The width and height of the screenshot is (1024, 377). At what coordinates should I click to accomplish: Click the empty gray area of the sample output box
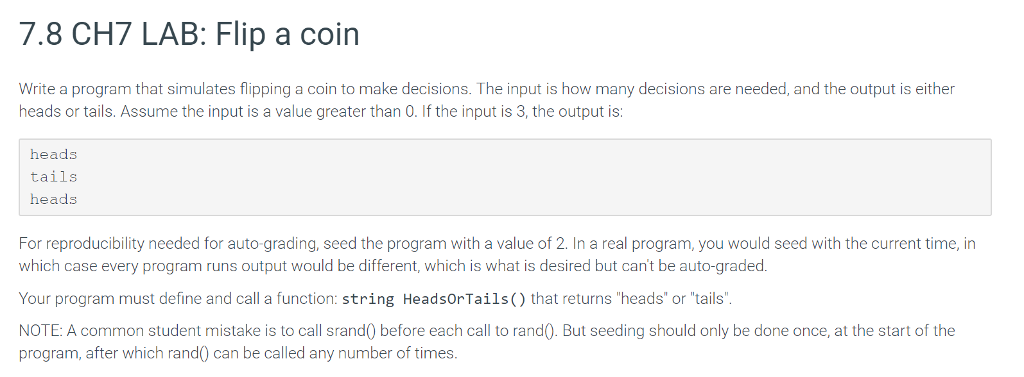[x=522, y=177]
